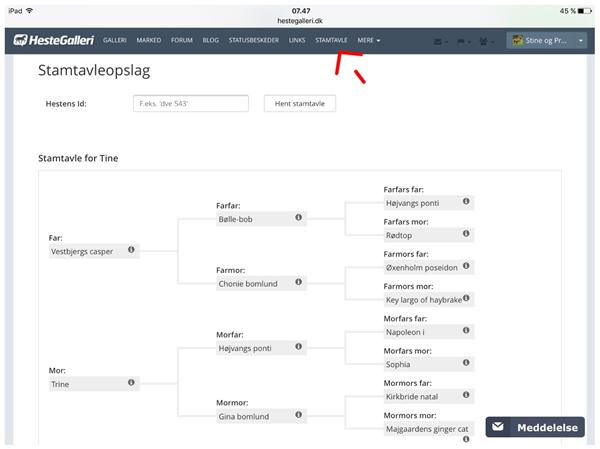
Task: Click info icon beside Trine
Action: pos(131,382)
